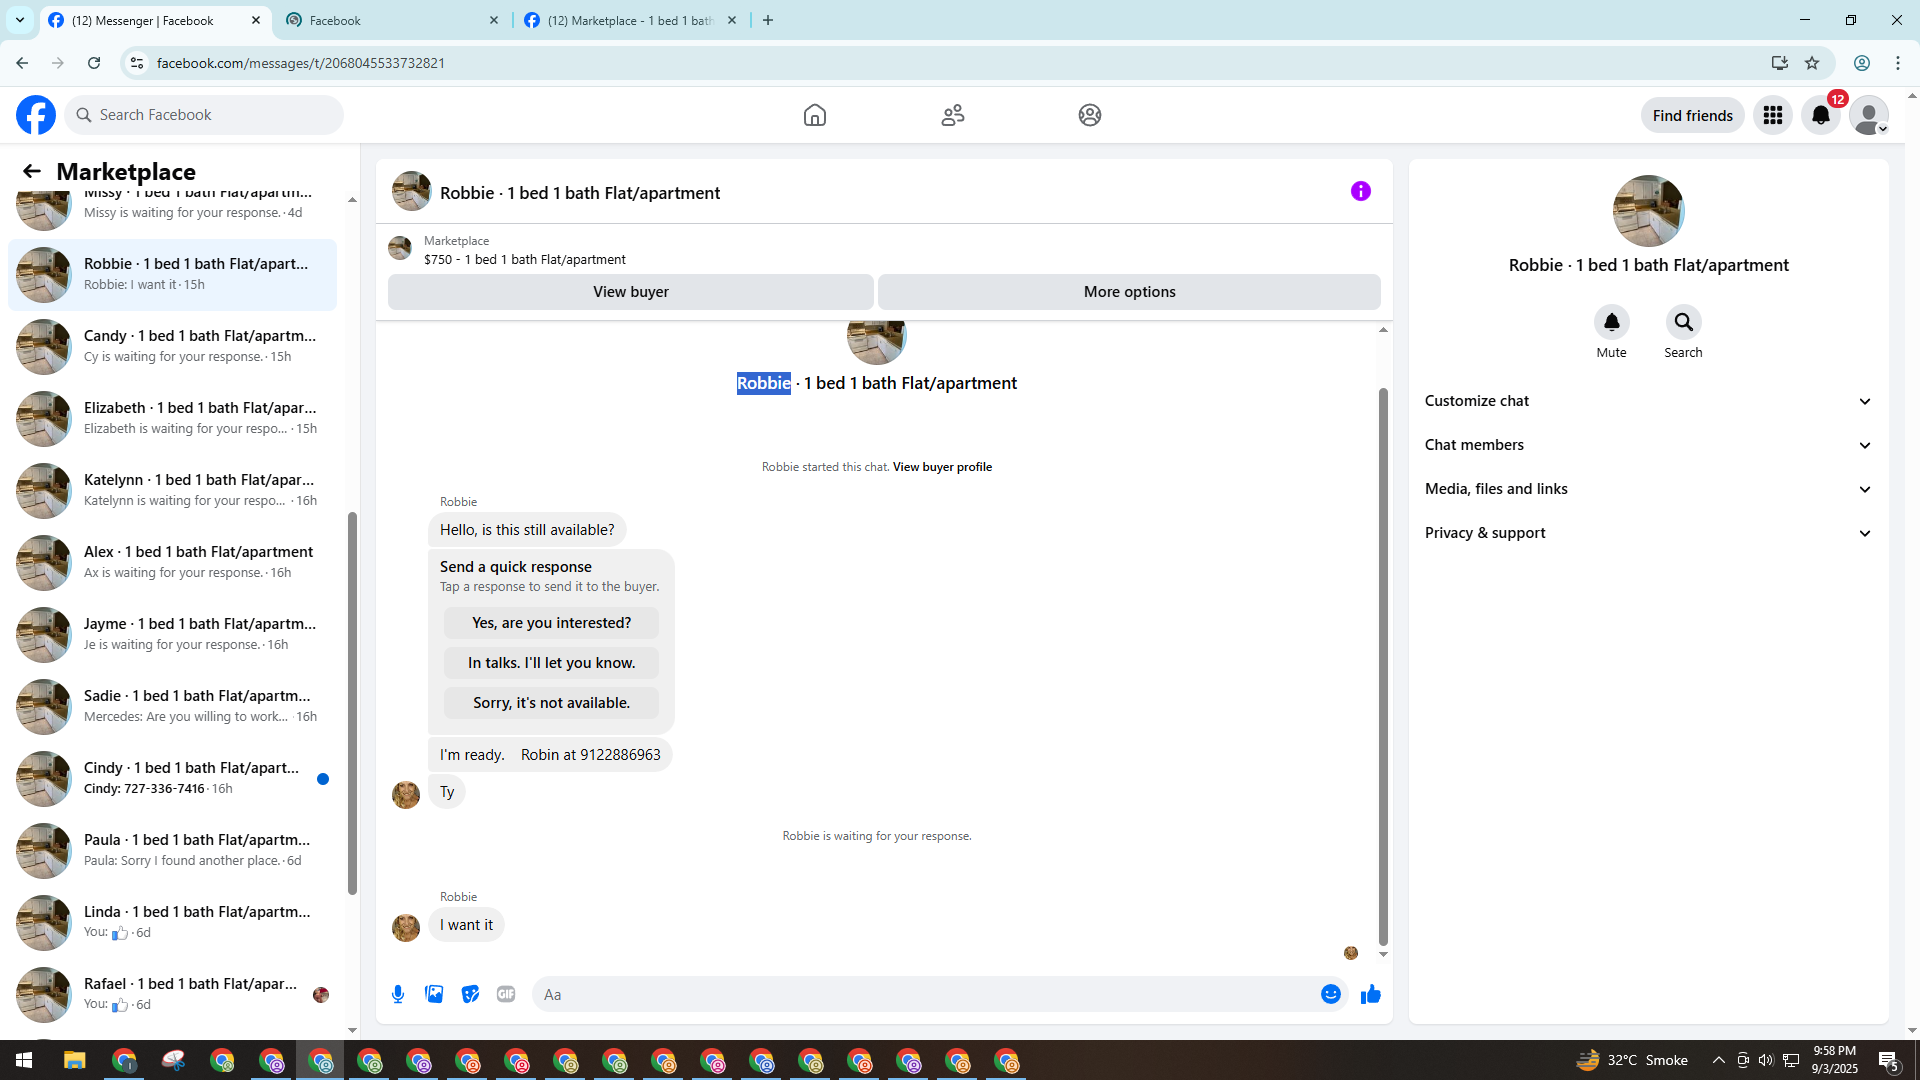Open conversation information icon in chat header

point(1361,191)
